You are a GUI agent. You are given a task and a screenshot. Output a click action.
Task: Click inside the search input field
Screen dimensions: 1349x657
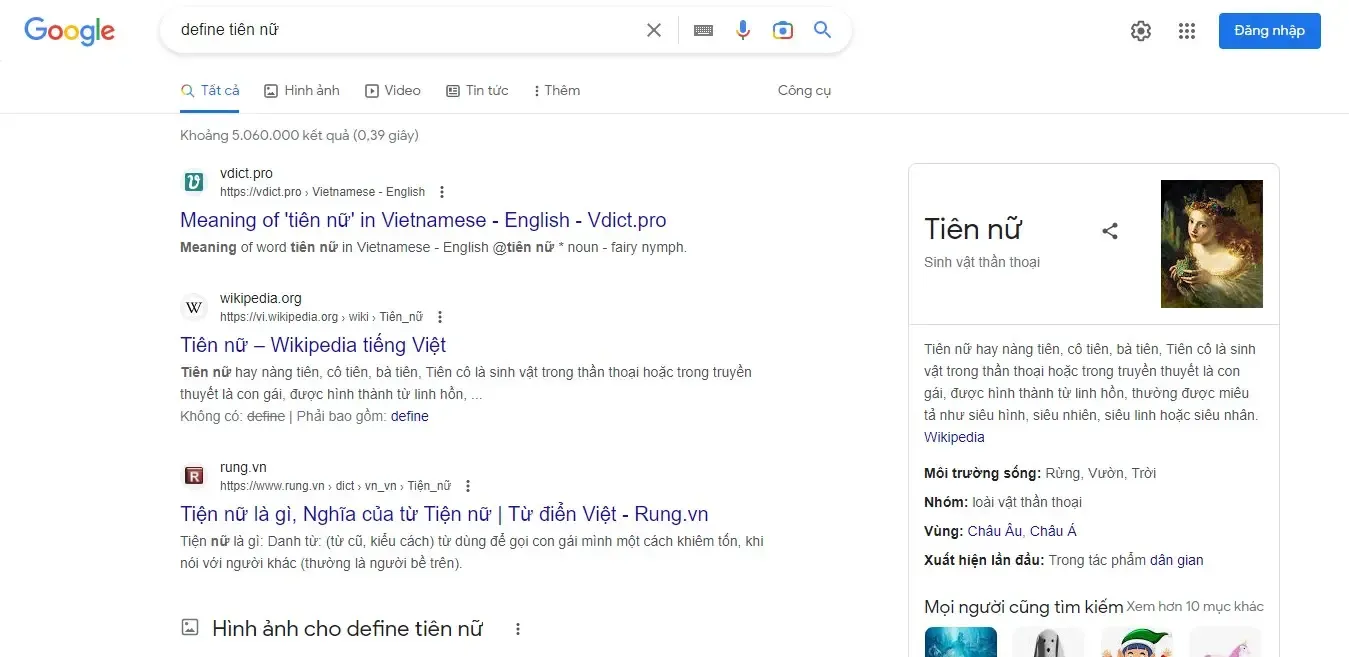coord(400,29)
